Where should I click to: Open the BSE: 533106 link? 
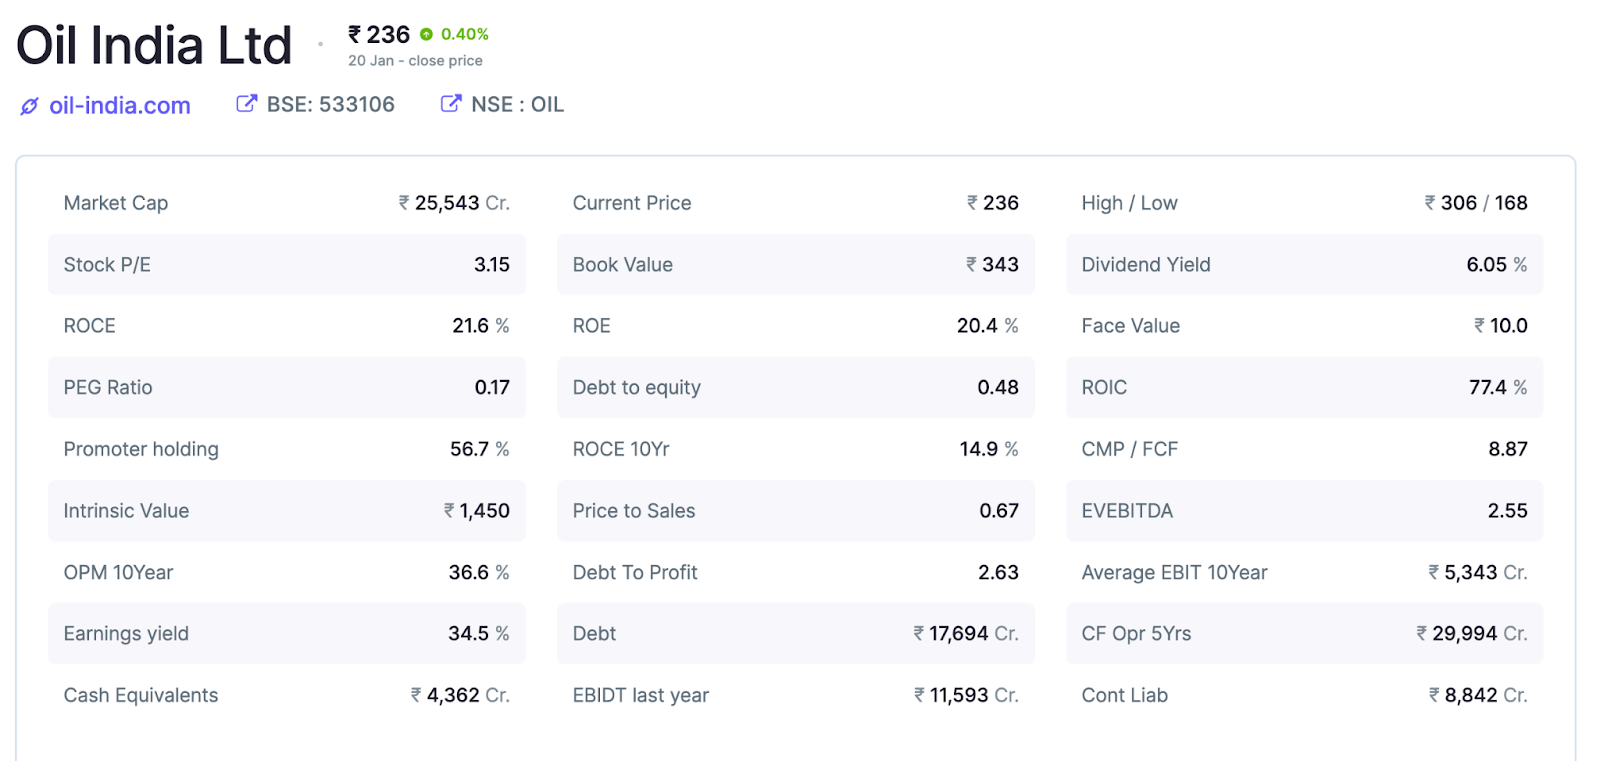330,104
